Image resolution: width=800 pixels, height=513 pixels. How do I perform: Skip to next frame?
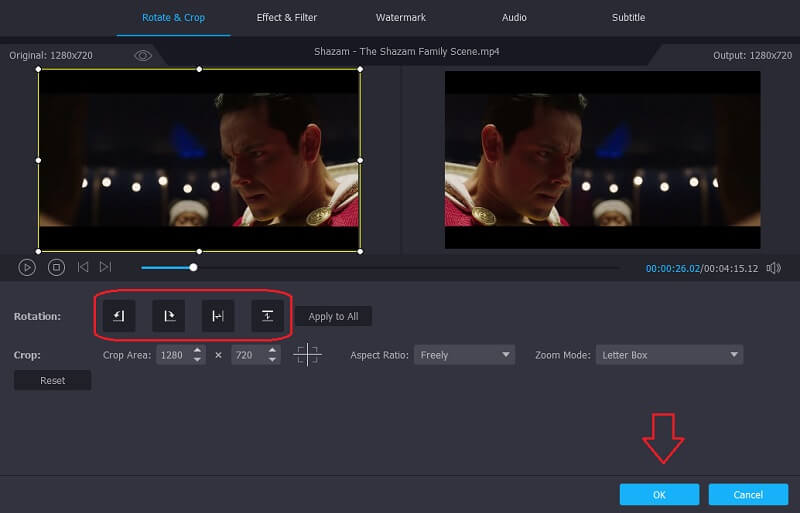[105, 267]
